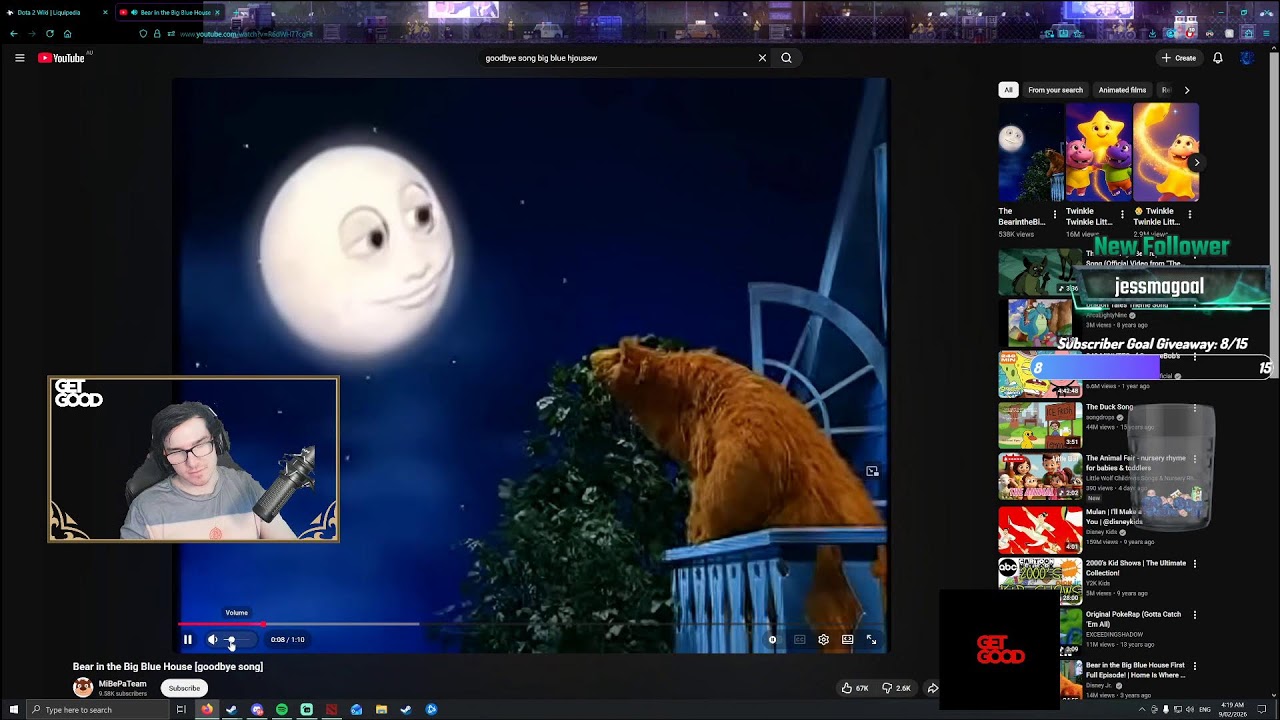Go to the YouTube home logo
Image resolution: width=1280 pixels, height=720 pixels.
click(x=62, y=58)
